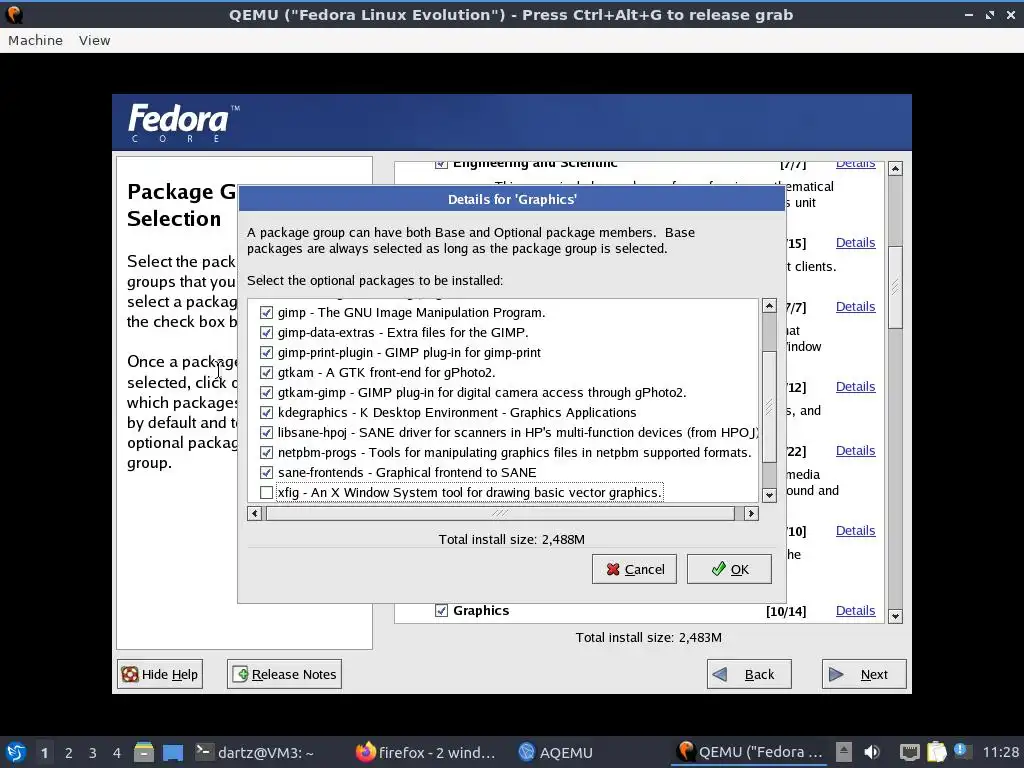
Task: Toggle sane-frontends checkbox
Action: point(266,472)
